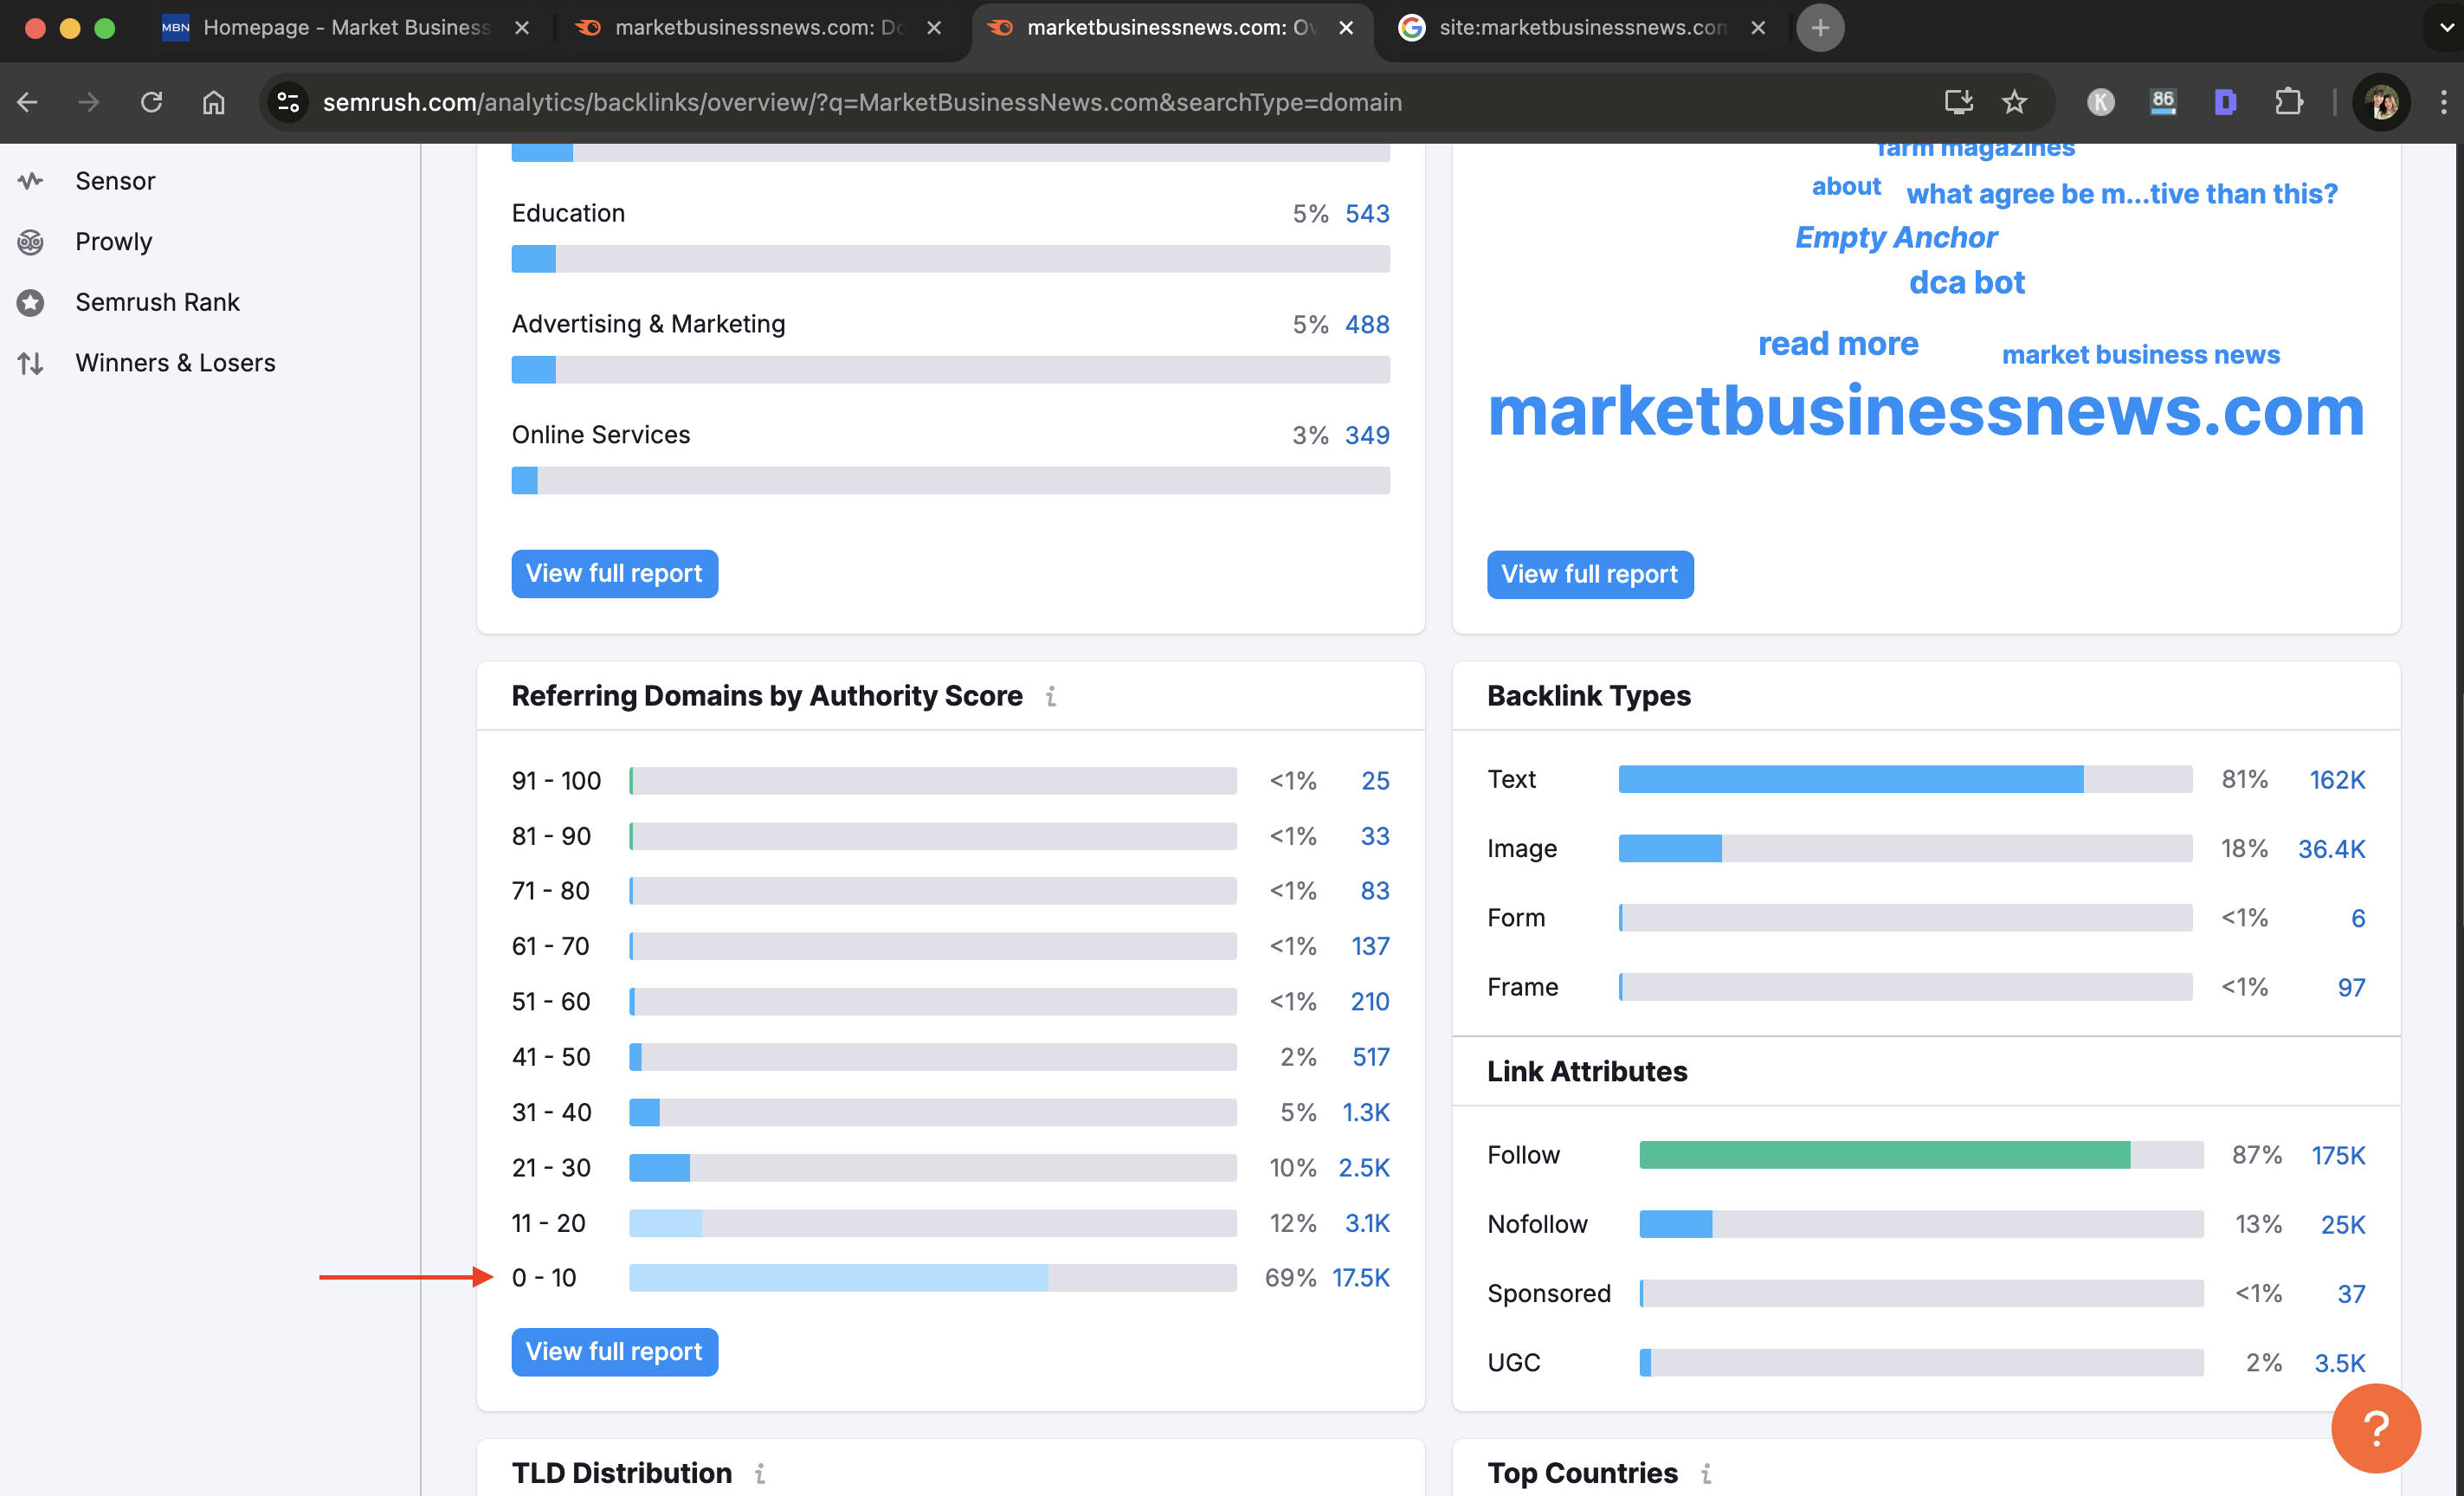Click the Text backlink type bar
This screenshot has height=1496, width=2464.
point(1905,779)
